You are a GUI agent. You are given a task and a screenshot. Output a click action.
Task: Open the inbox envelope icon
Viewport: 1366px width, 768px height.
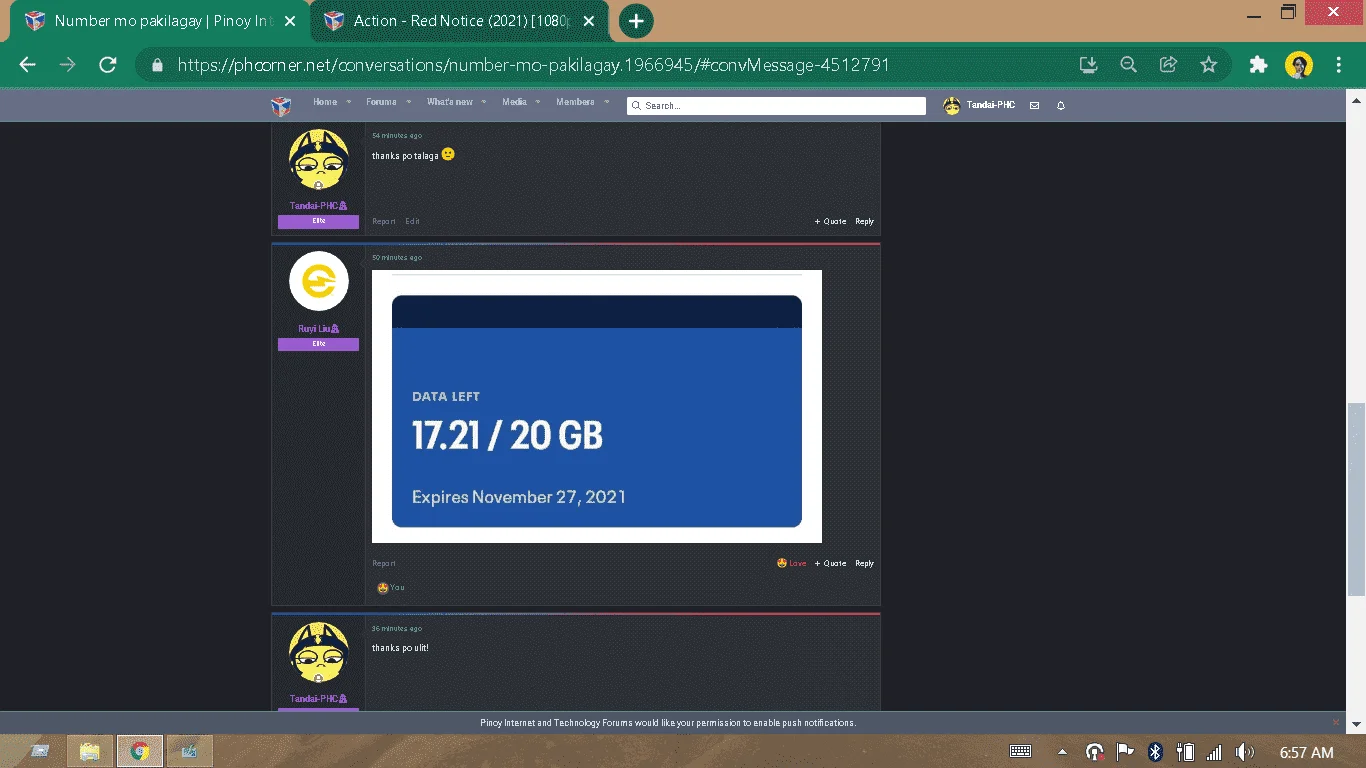click(x=1034, y=106)
